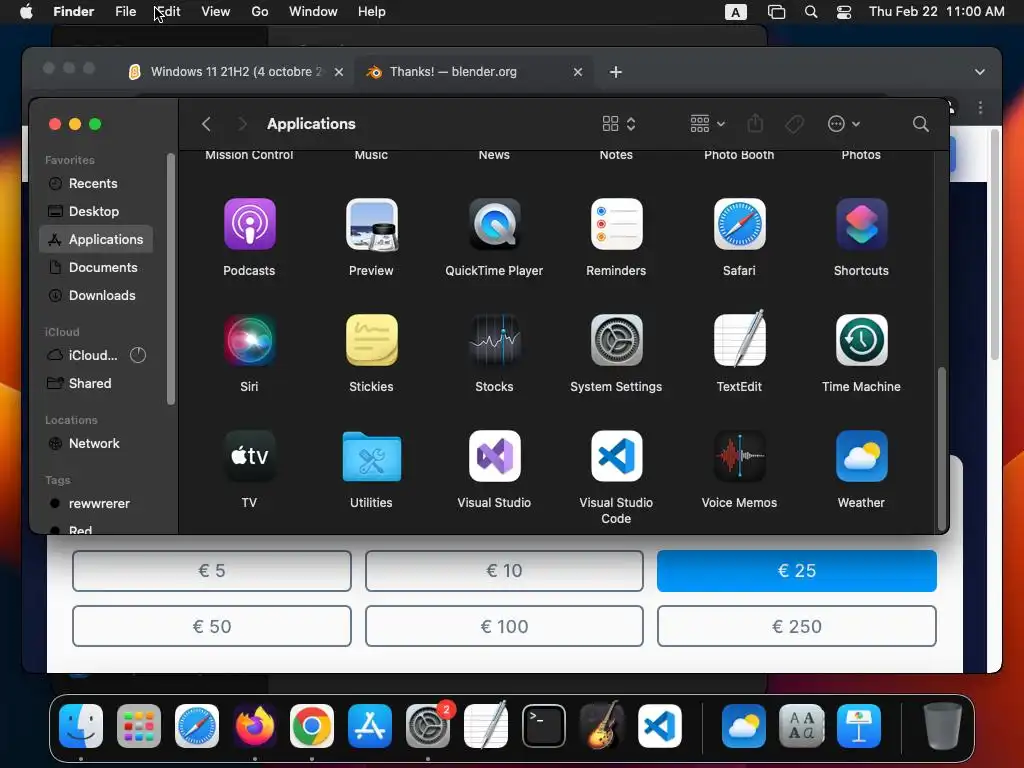1024x768 pixels.
Task: Choose the € 100 donation amount
Action: point(504,626)
